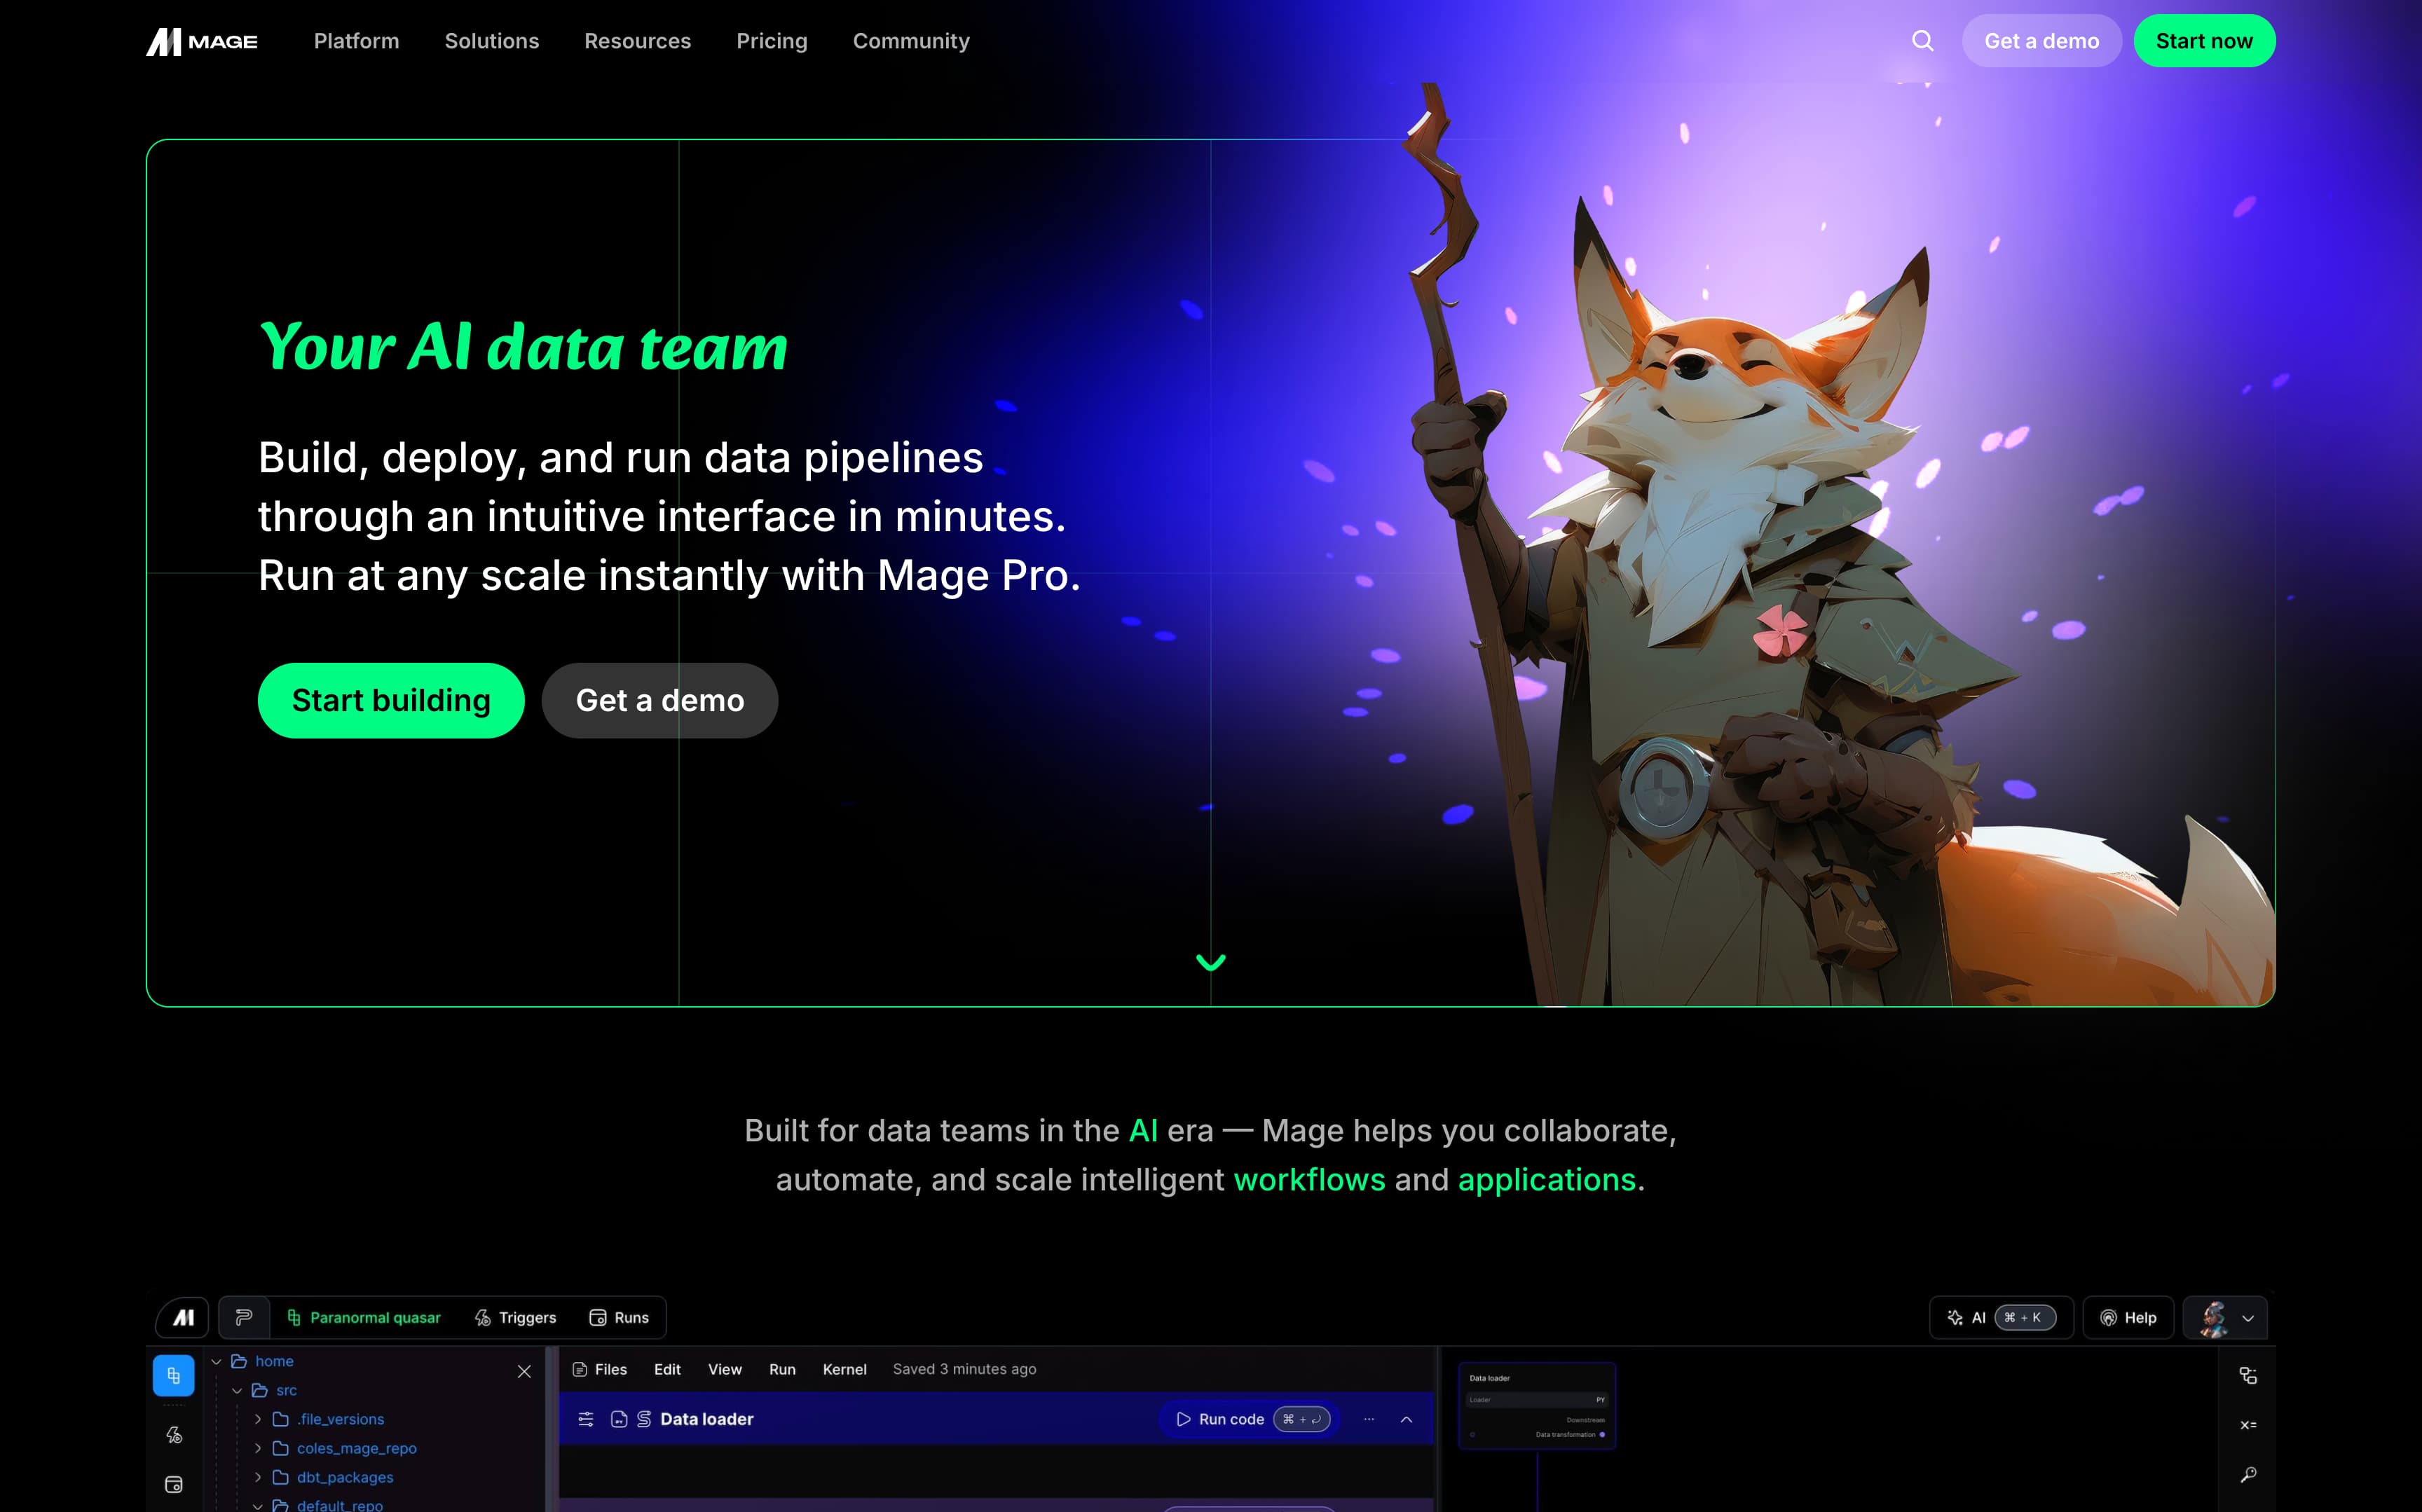Collapse the Data loader block chevron
The width and height of the screenshot is (2422, 1512).
click(x=1406, y=1419)
